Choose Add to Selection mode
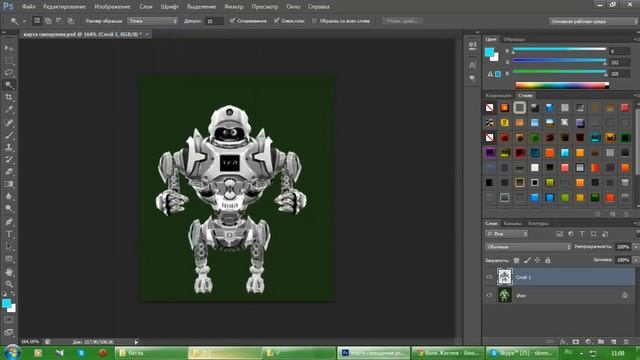The height and width of the screenshot is (360, 640). pos(48,20)
